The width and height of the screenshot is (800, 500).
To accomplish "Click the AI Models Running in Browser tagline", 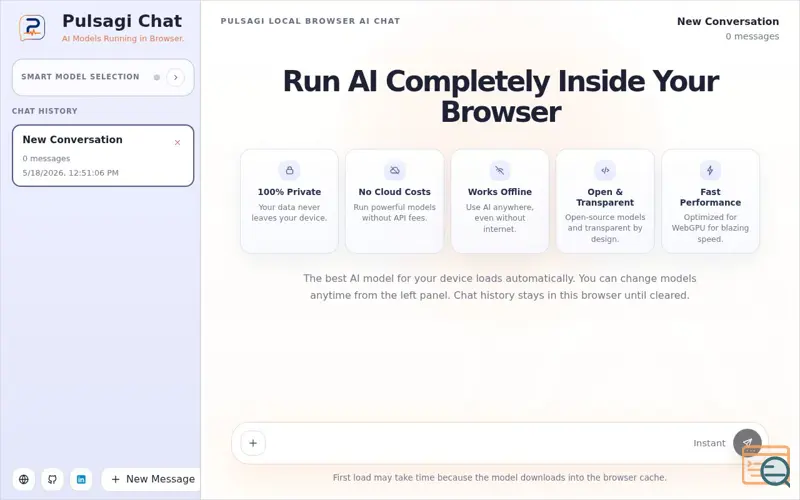I will (x=123, y=38).
